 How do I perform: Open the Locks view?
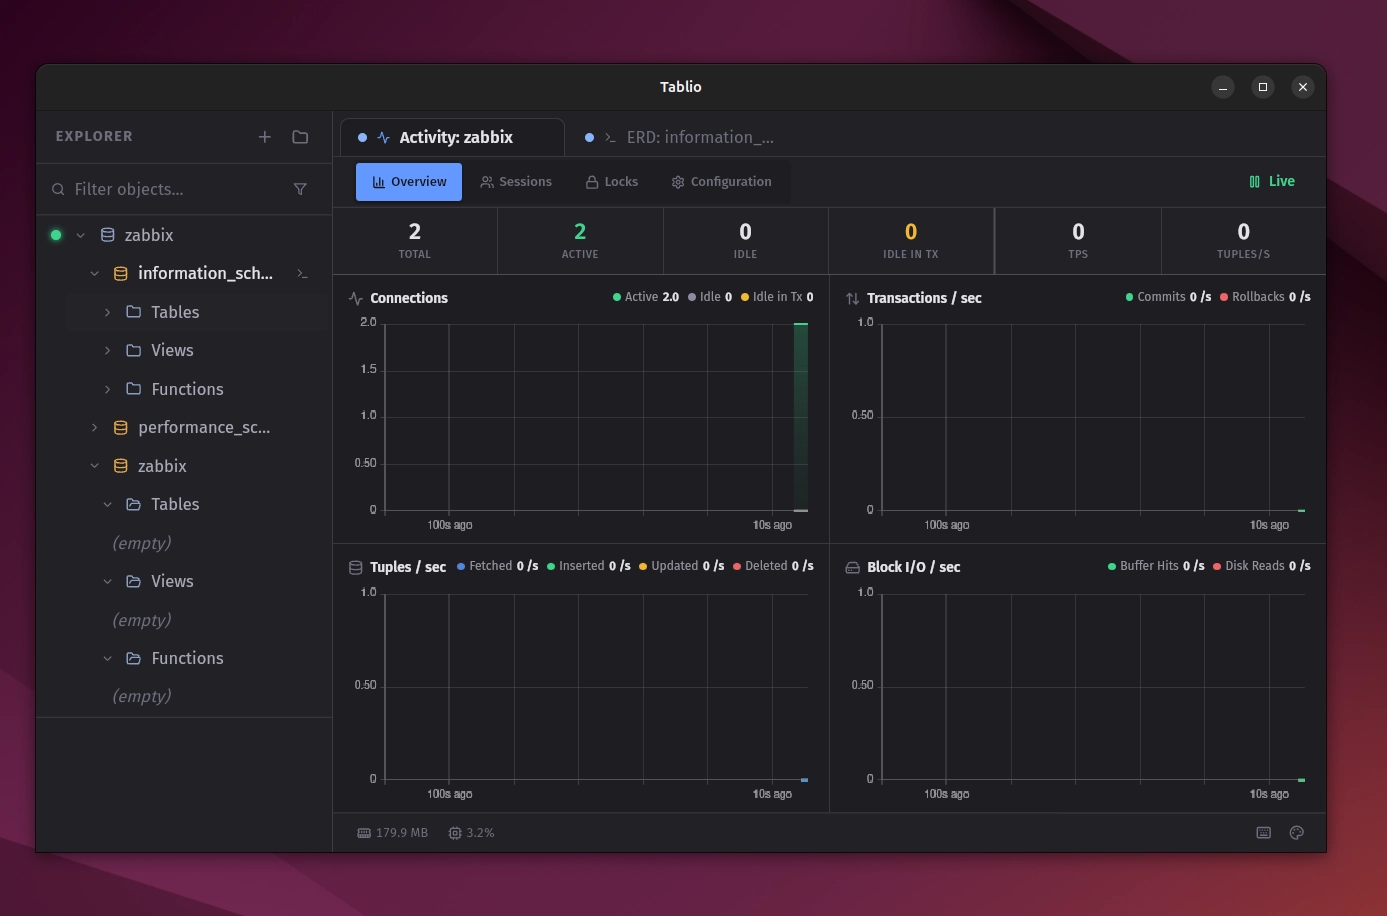611,182
